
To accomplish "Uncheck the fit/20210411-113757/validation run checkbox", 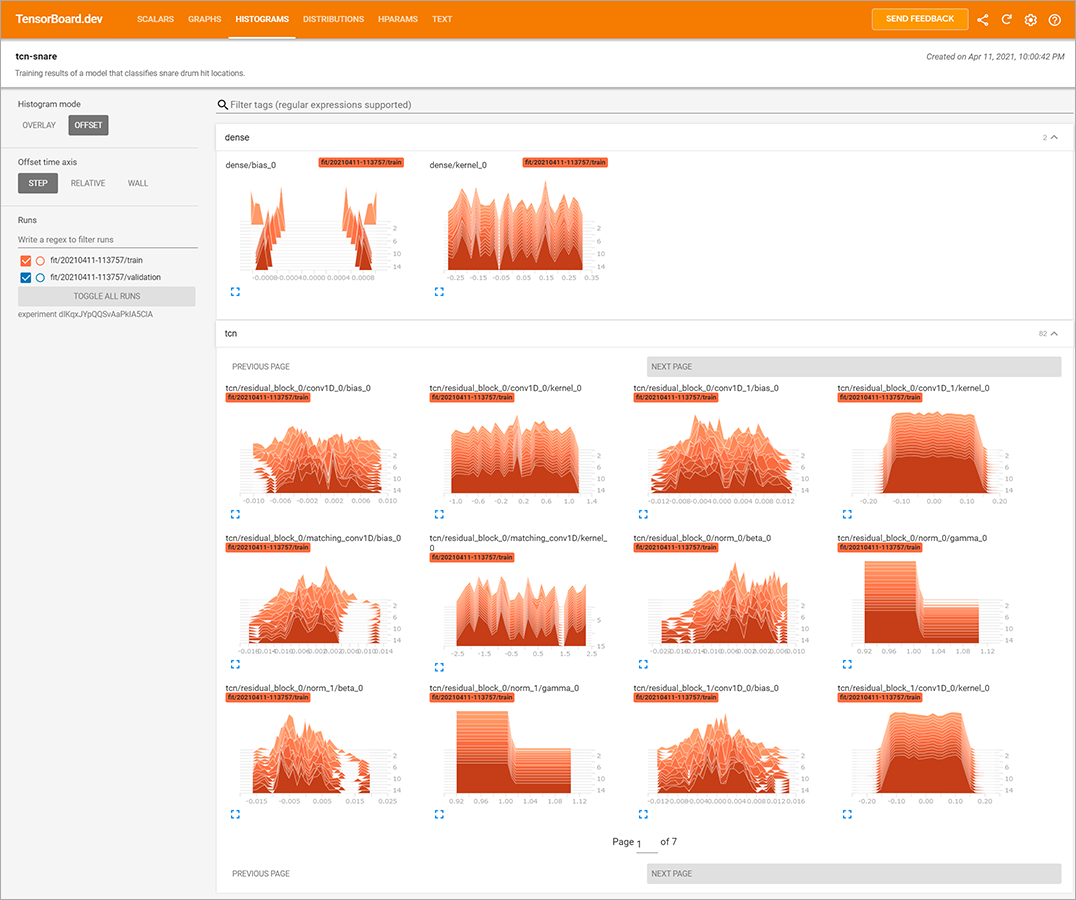I will (x=26, y=277).
